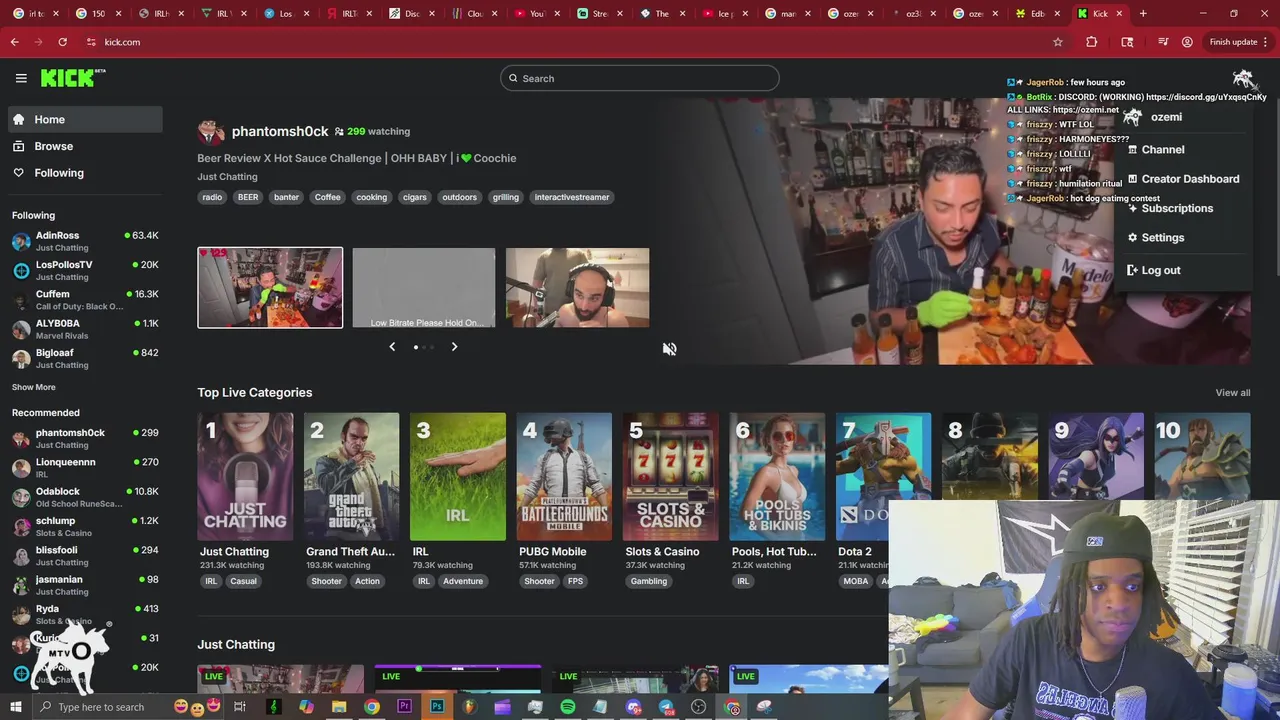The width and height of the screenshot is (1280, 720).
Task: Open Task View on taskbar
Action: [240, 707]
